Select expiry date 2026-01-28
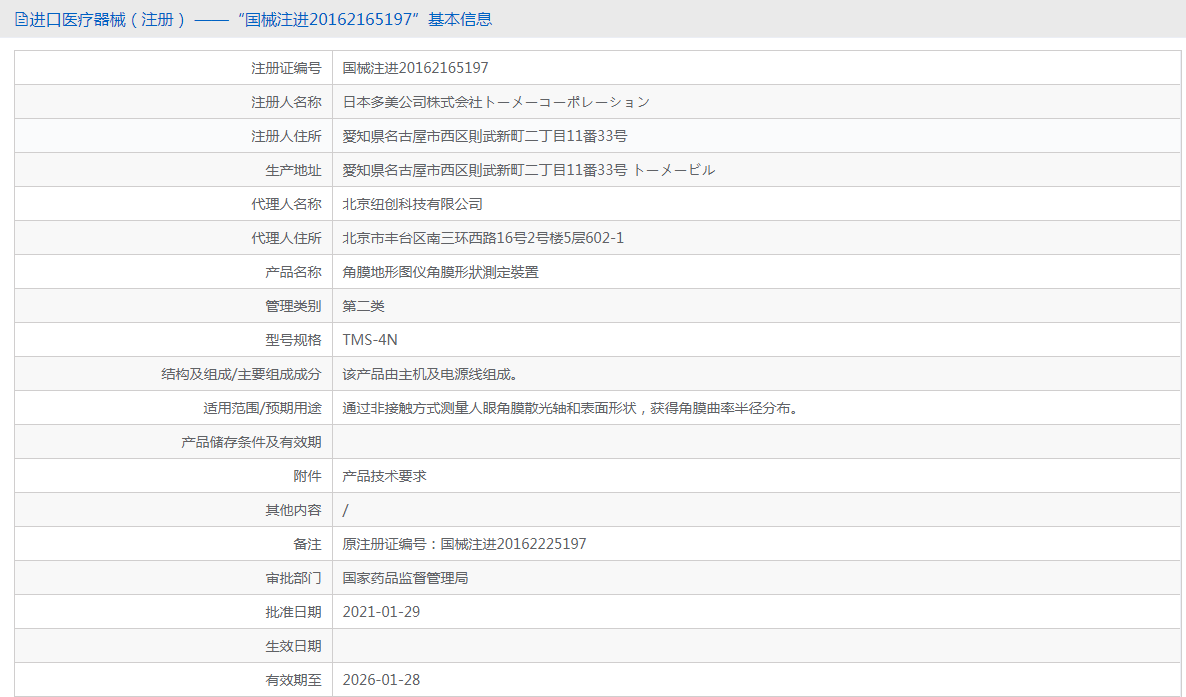Image resolution: width=1186 pixels, height=697 pixels. 381,680
